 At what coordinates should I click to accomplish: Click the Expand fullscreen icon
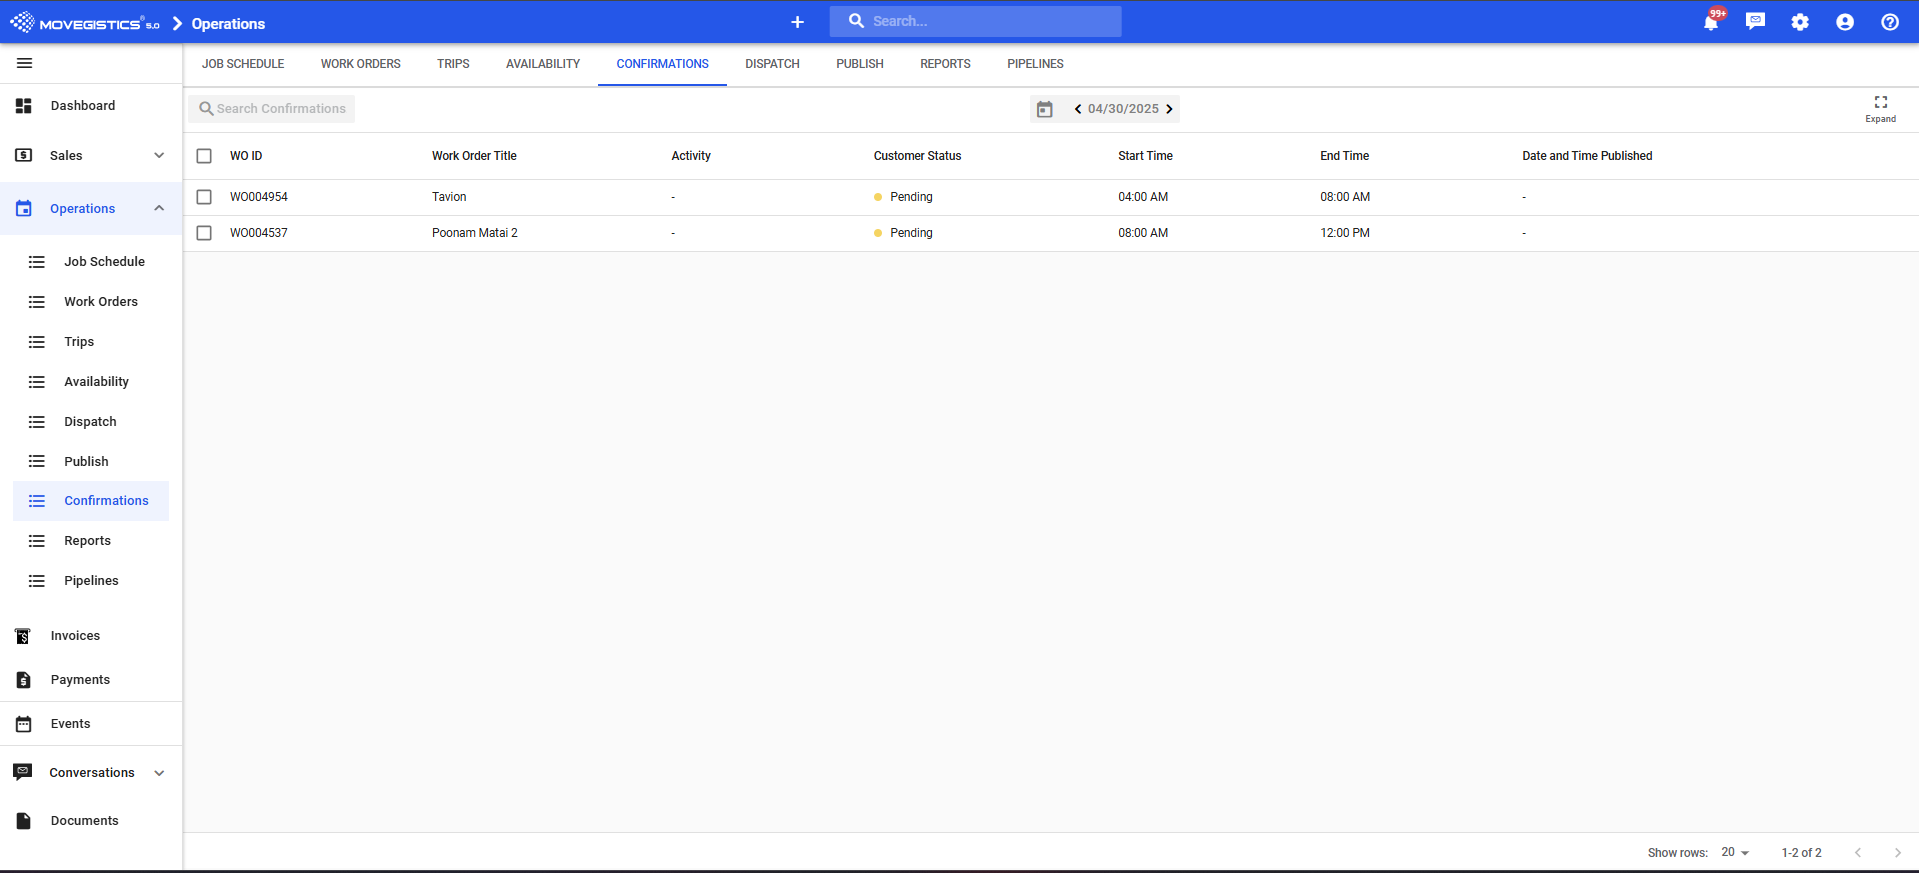[1880, 108]
